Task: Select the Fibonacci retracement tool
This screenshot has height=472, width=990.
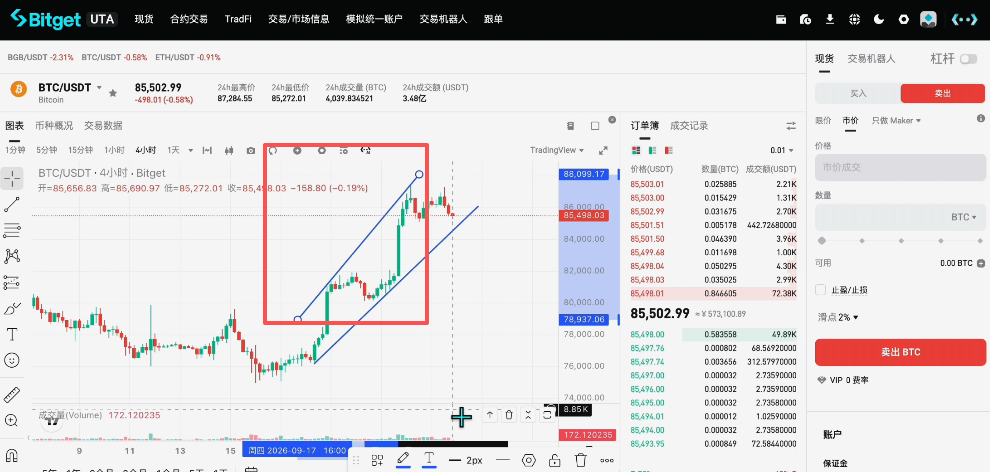Action: click(x=12, y=230)
